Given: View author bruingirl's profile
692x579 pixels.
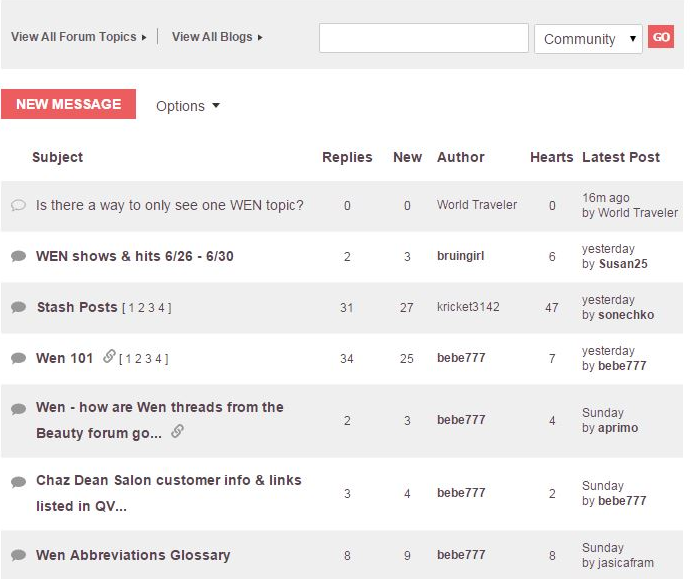Looking at the screenshot, I should [x=460, y=256].
